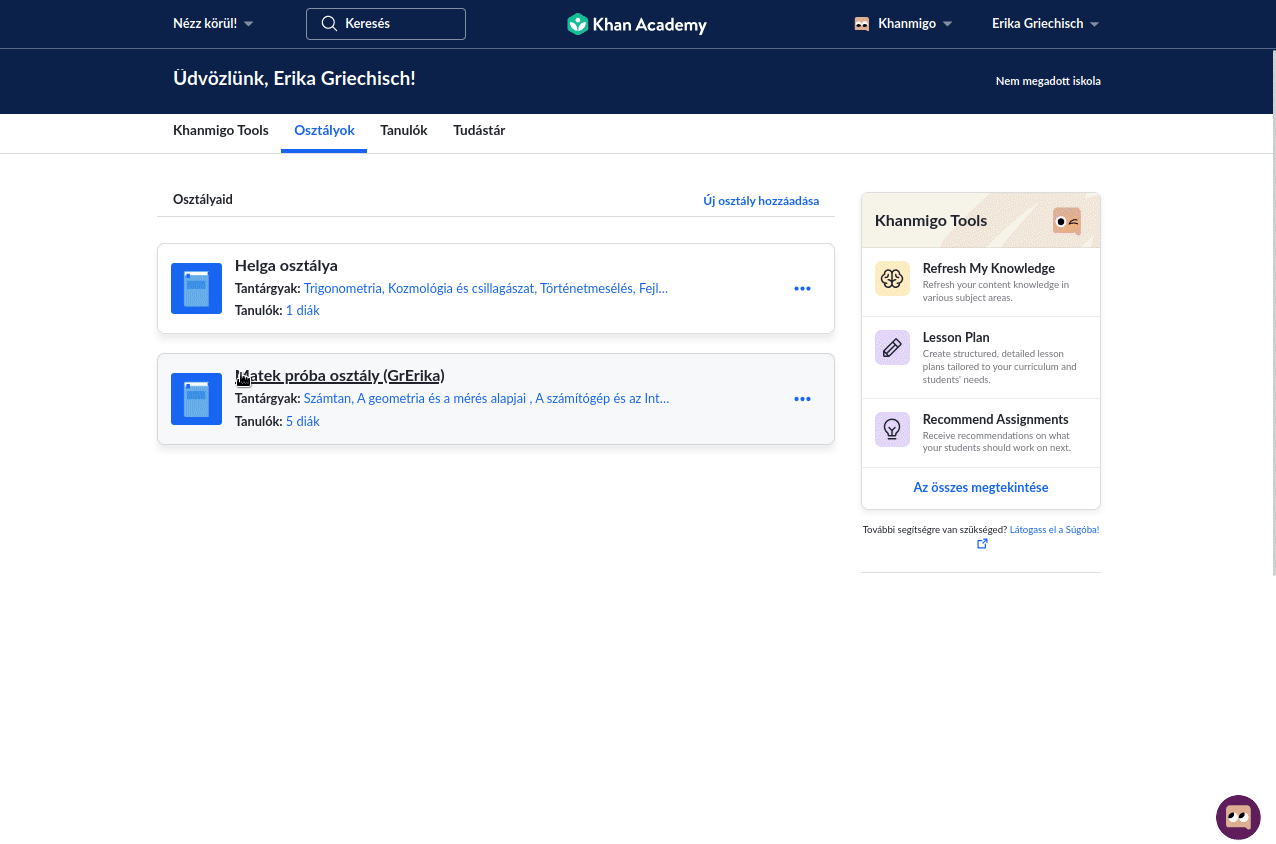Screen dimensions: 1276x844
Task: Open more options for Matek próba osztály
Action: click(x=802, y=399)
